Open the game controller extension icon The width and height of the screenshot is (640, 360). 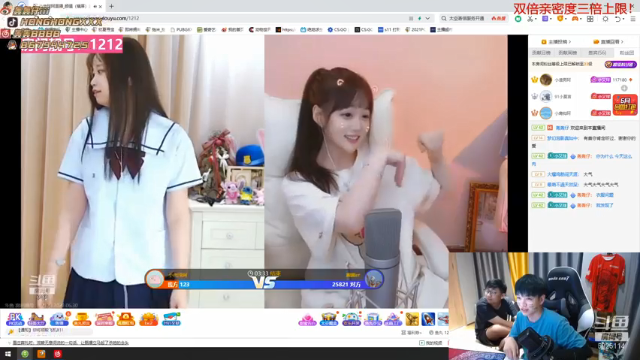click(575, 19)
